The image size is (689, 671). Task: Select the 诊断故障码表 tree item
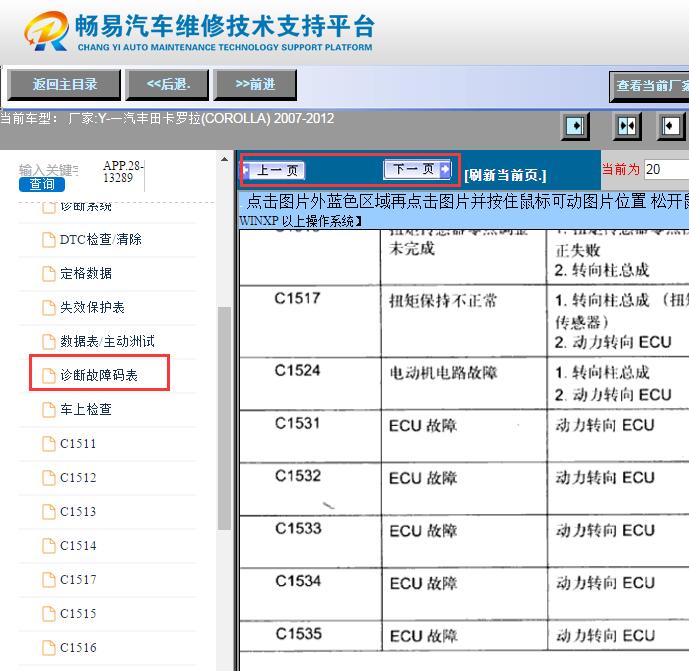coord(99,375)
